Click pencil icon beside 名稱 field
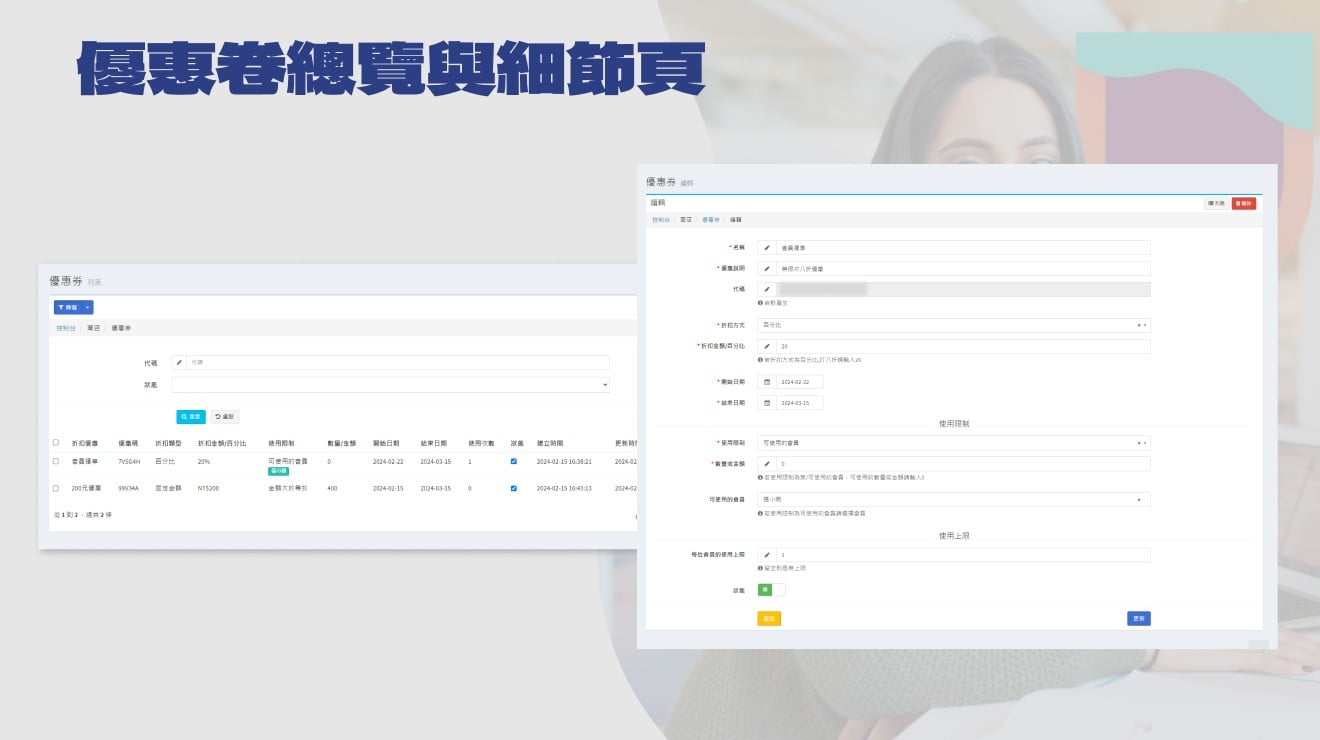Screen dimensions: 1320x740 click(767, 247)
